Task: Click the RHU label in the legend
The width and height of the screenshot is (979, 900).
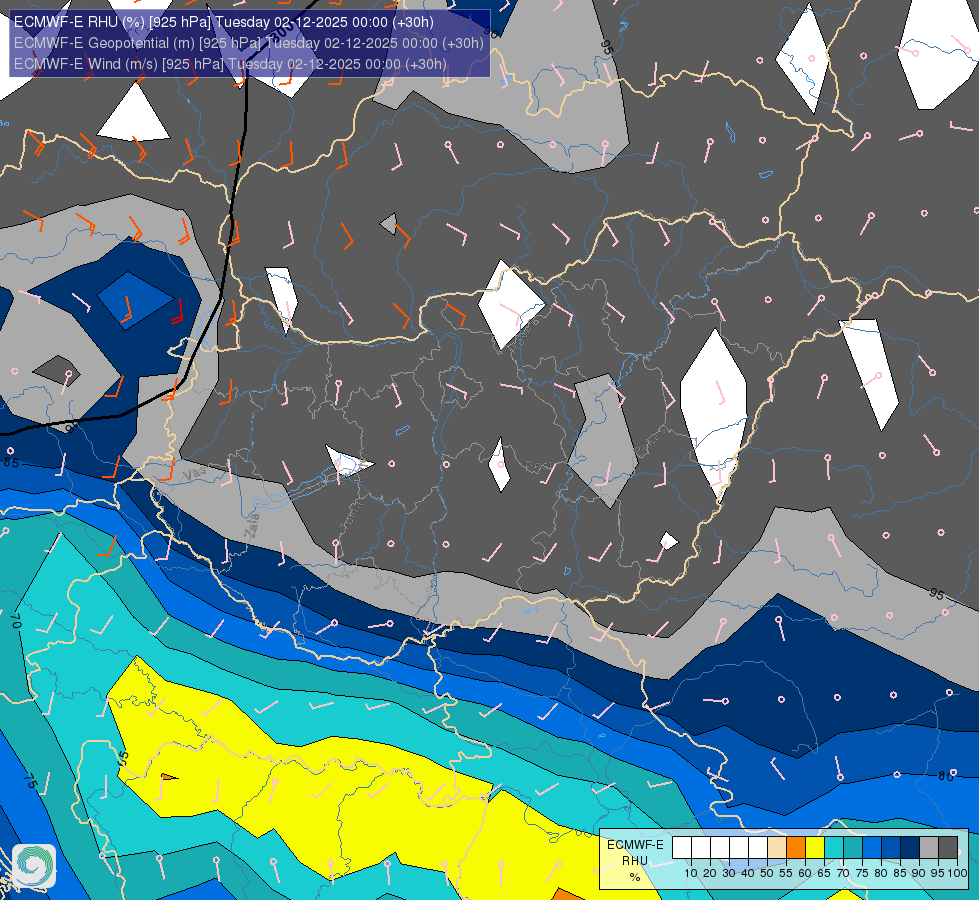Action: tap(635, 861)
